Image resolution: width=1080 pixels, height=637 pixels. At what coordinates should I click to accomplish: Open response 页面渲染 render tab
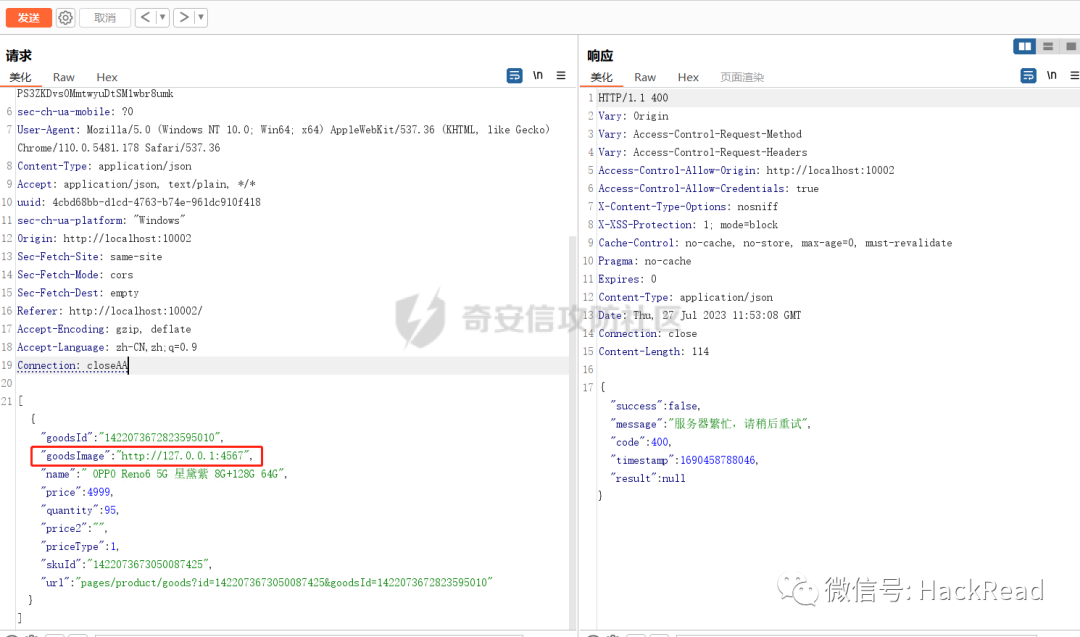click(x=742, y=77)
